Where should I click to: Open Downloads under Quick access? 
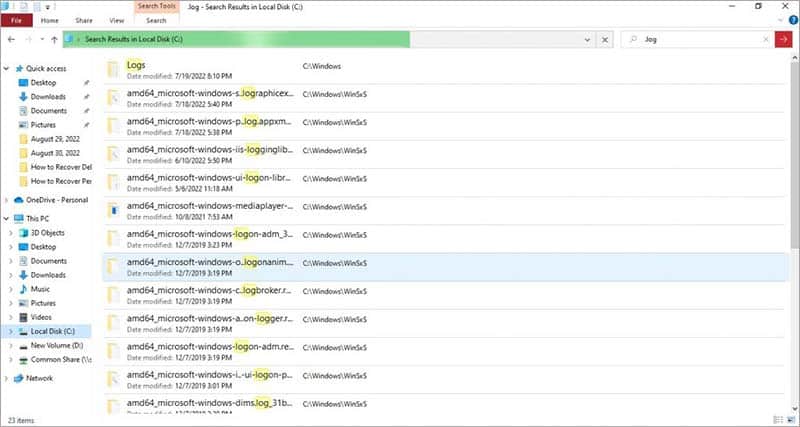[x=48, y=97]
